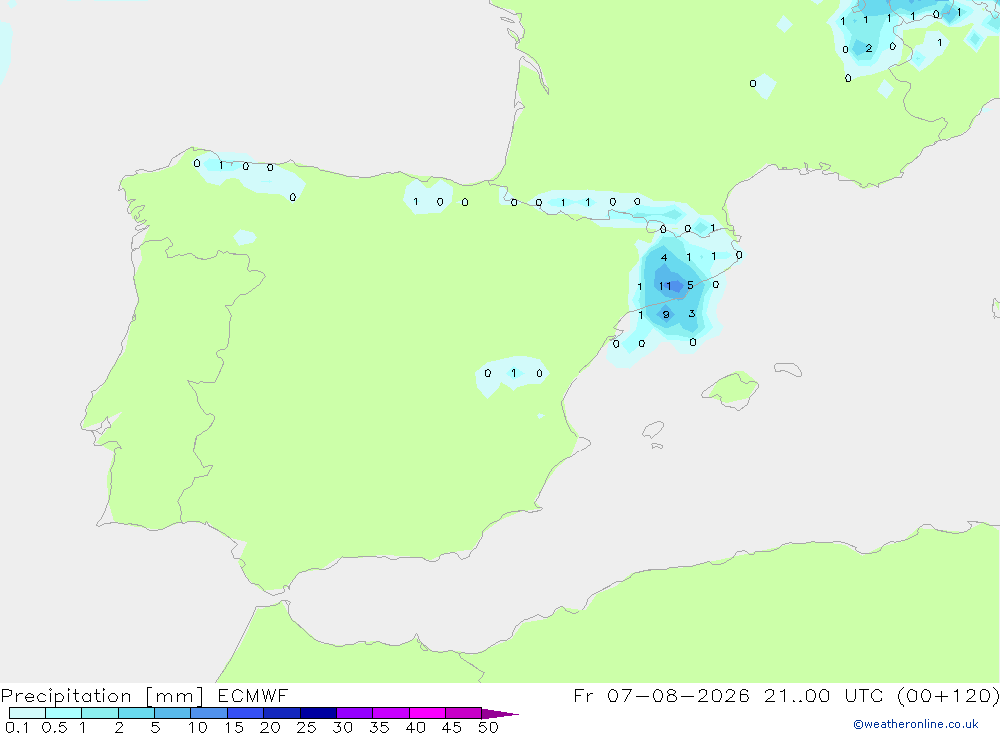The width and height of the screenshot is (1000, 733).
Task: Click the legend label '50'
Action: coord(489,727)
